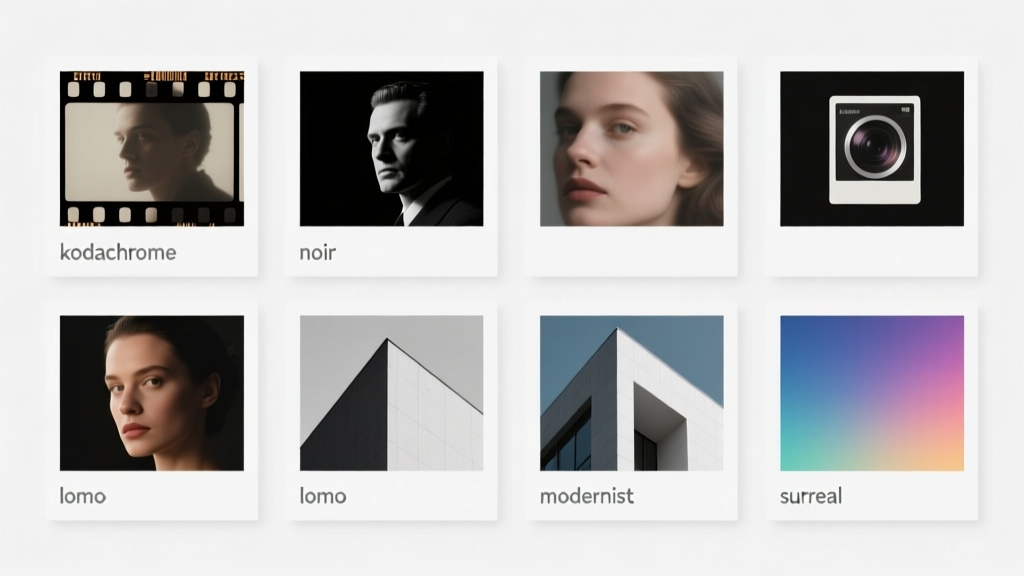1024x576 pixels.
Task: Click the "lomo" label under woman portrait
Action: click(x=83, y=496)
